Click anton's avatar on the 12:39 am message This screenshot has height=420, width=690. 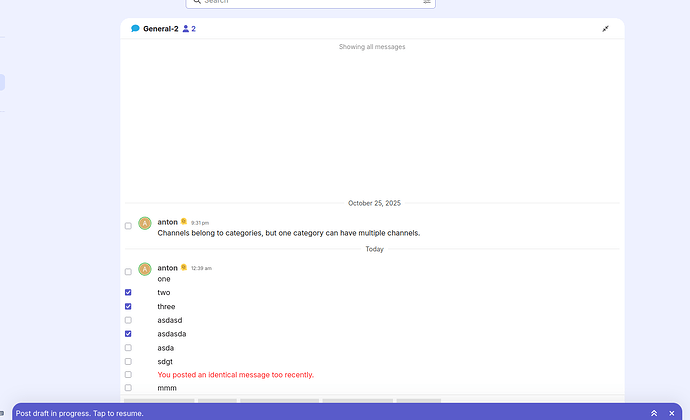pyautogui.click(x=145, y=269)
